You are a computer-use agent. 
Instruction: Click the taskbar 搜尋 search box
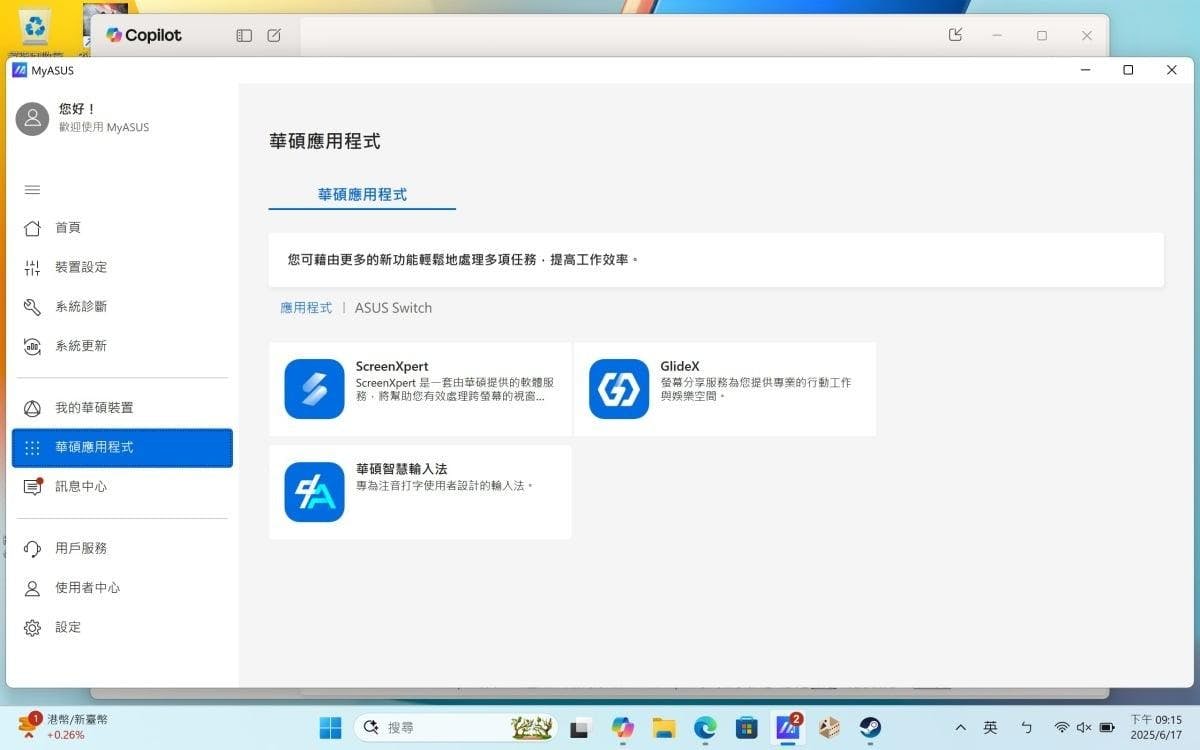[x=456, y=727]
